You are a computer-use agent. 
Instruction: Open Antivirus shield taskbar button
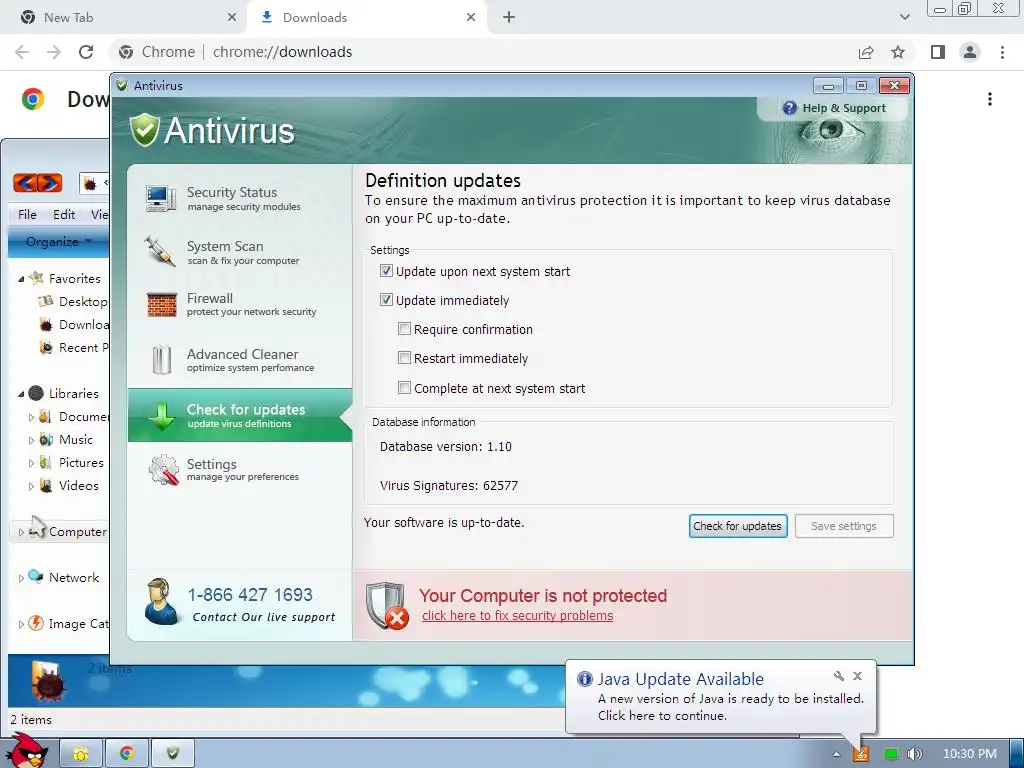pos(172,754)
